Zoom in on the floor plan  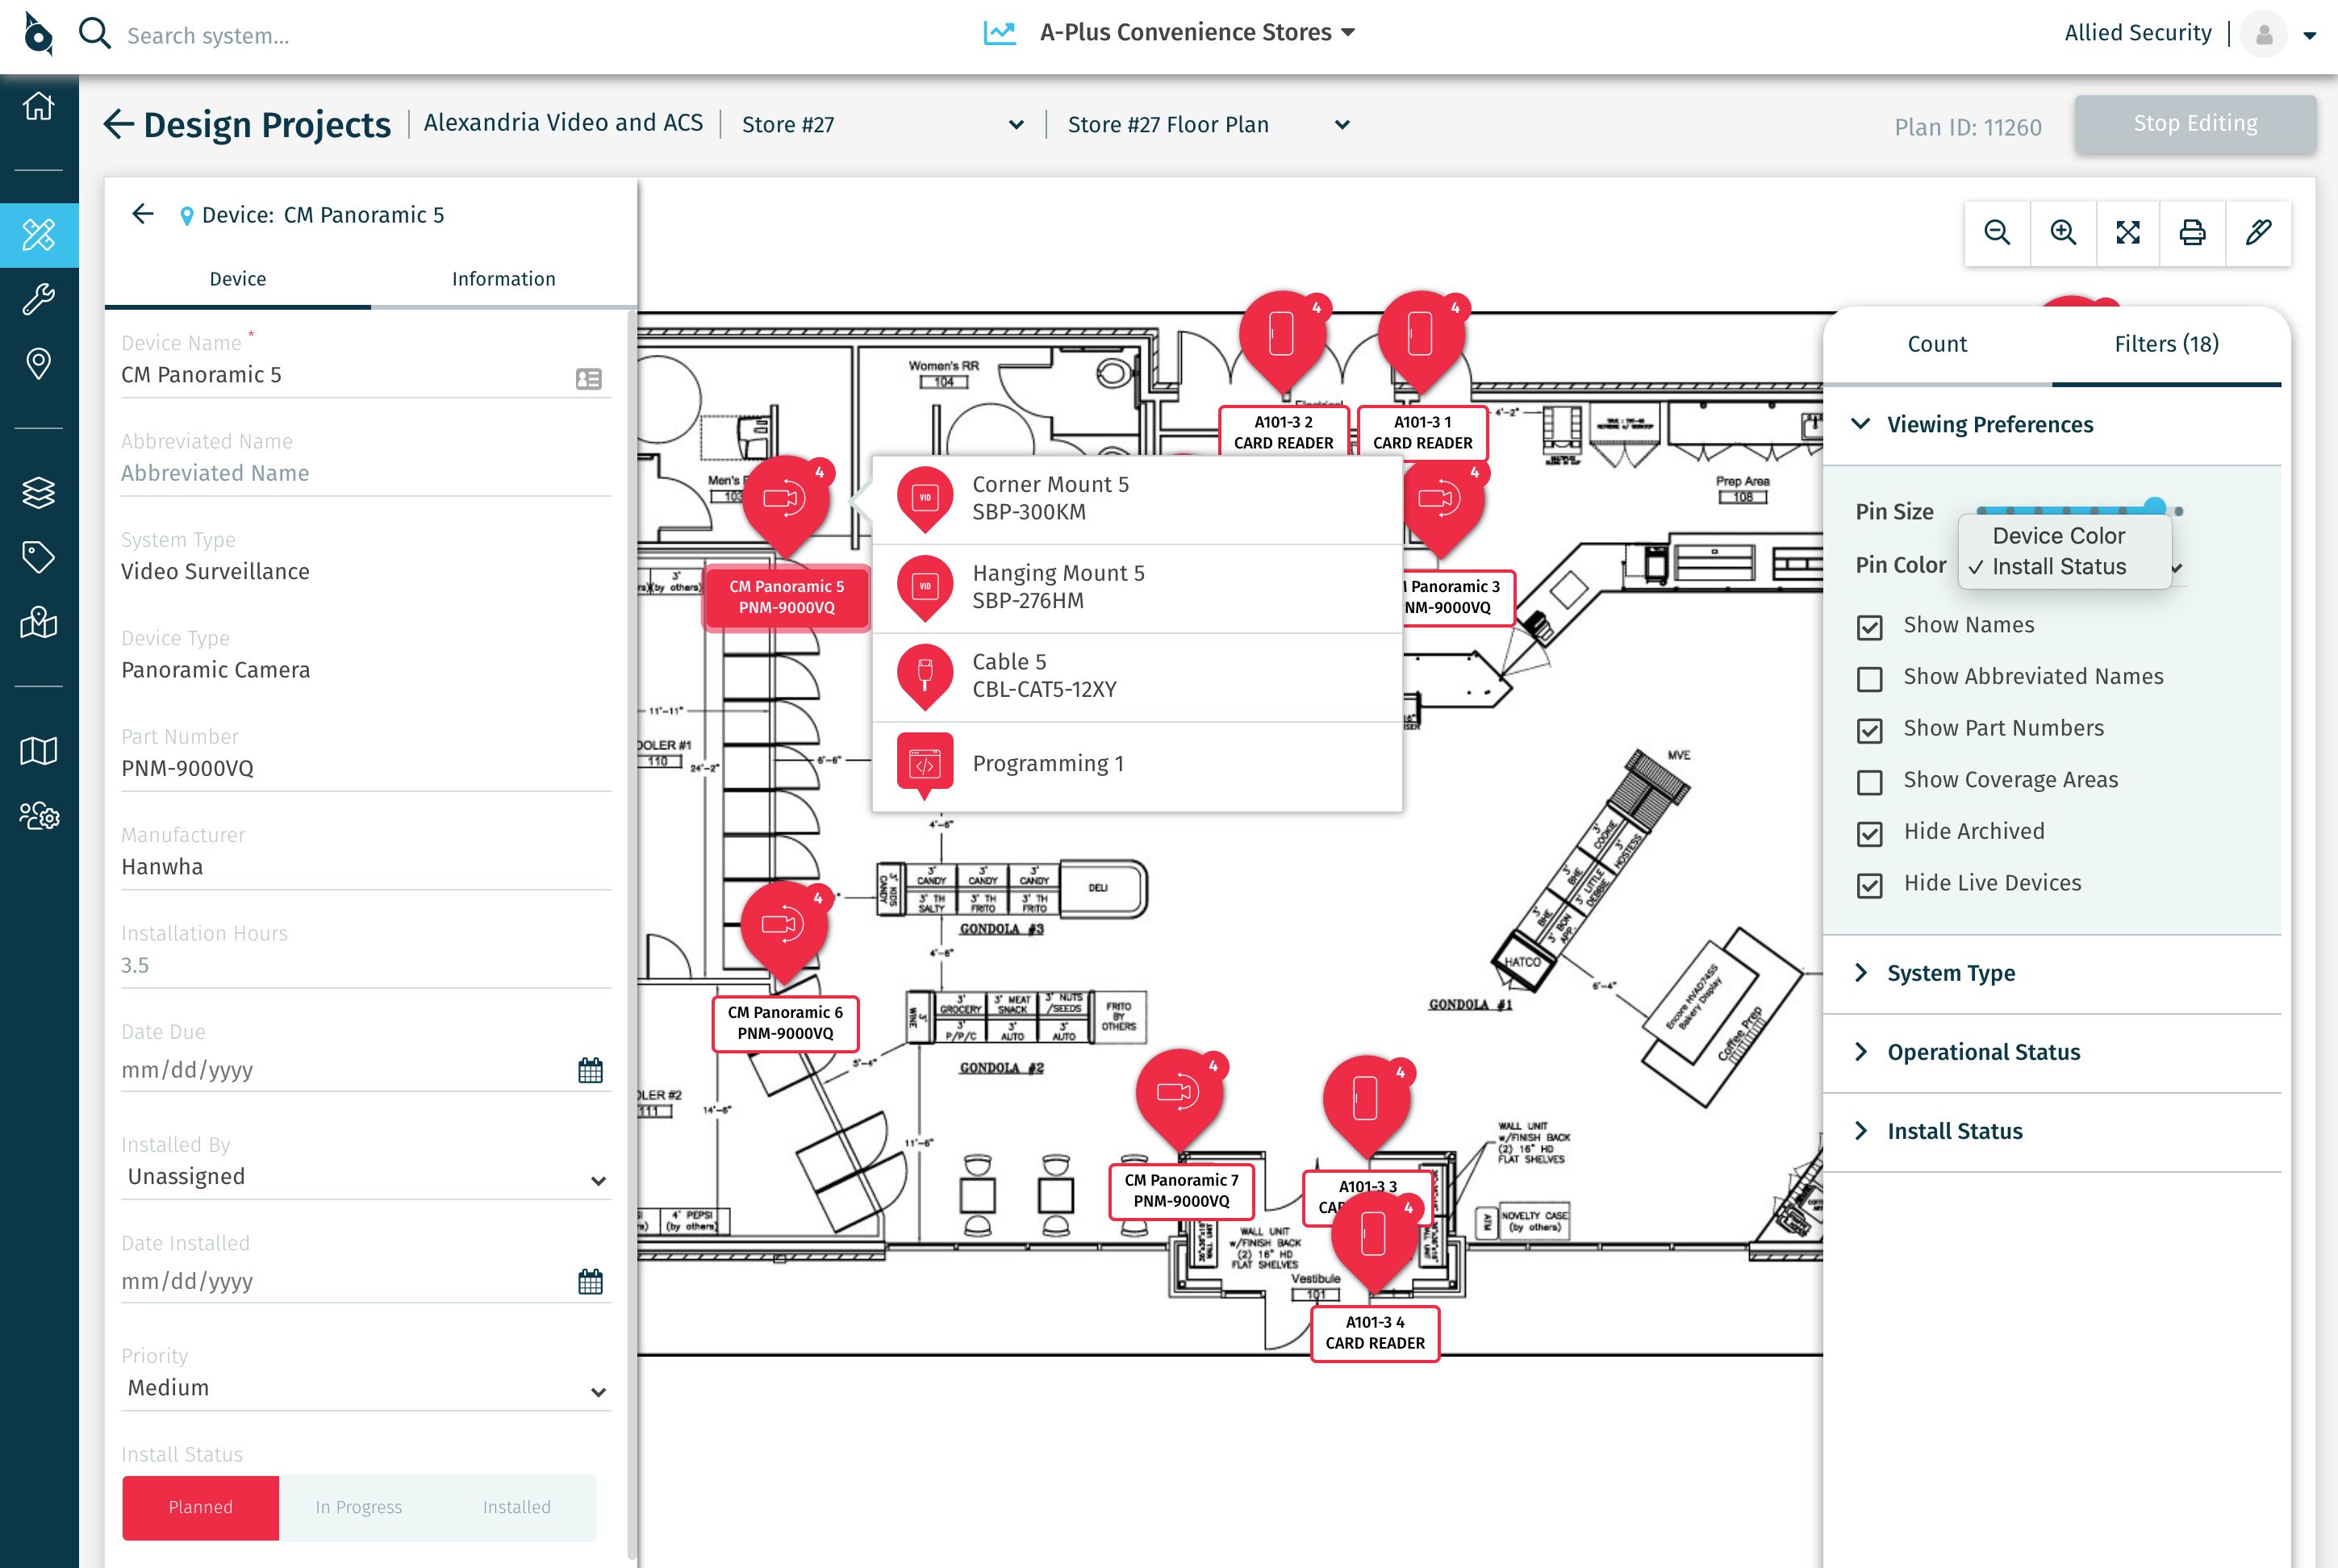(x=2064, y=233)
